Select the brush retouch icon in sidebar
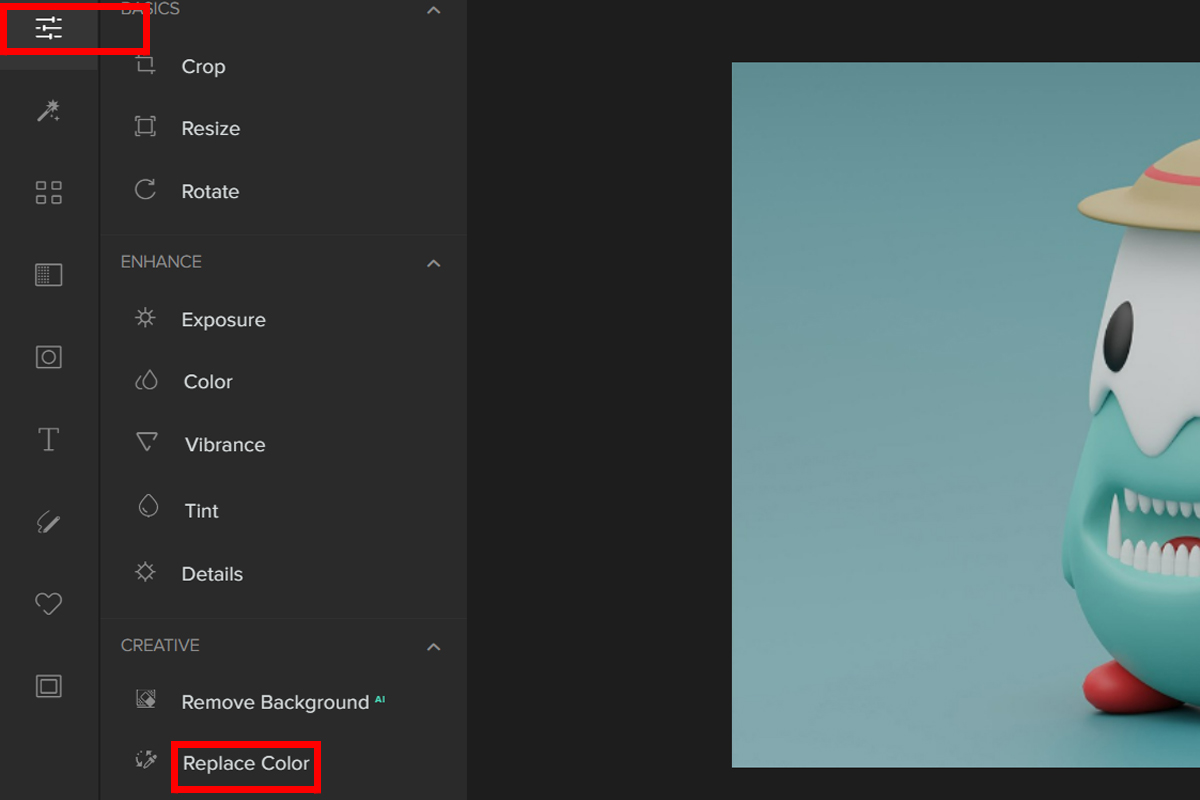The width and height of the screenshot is (1200, 800). (x=49, y=522)
